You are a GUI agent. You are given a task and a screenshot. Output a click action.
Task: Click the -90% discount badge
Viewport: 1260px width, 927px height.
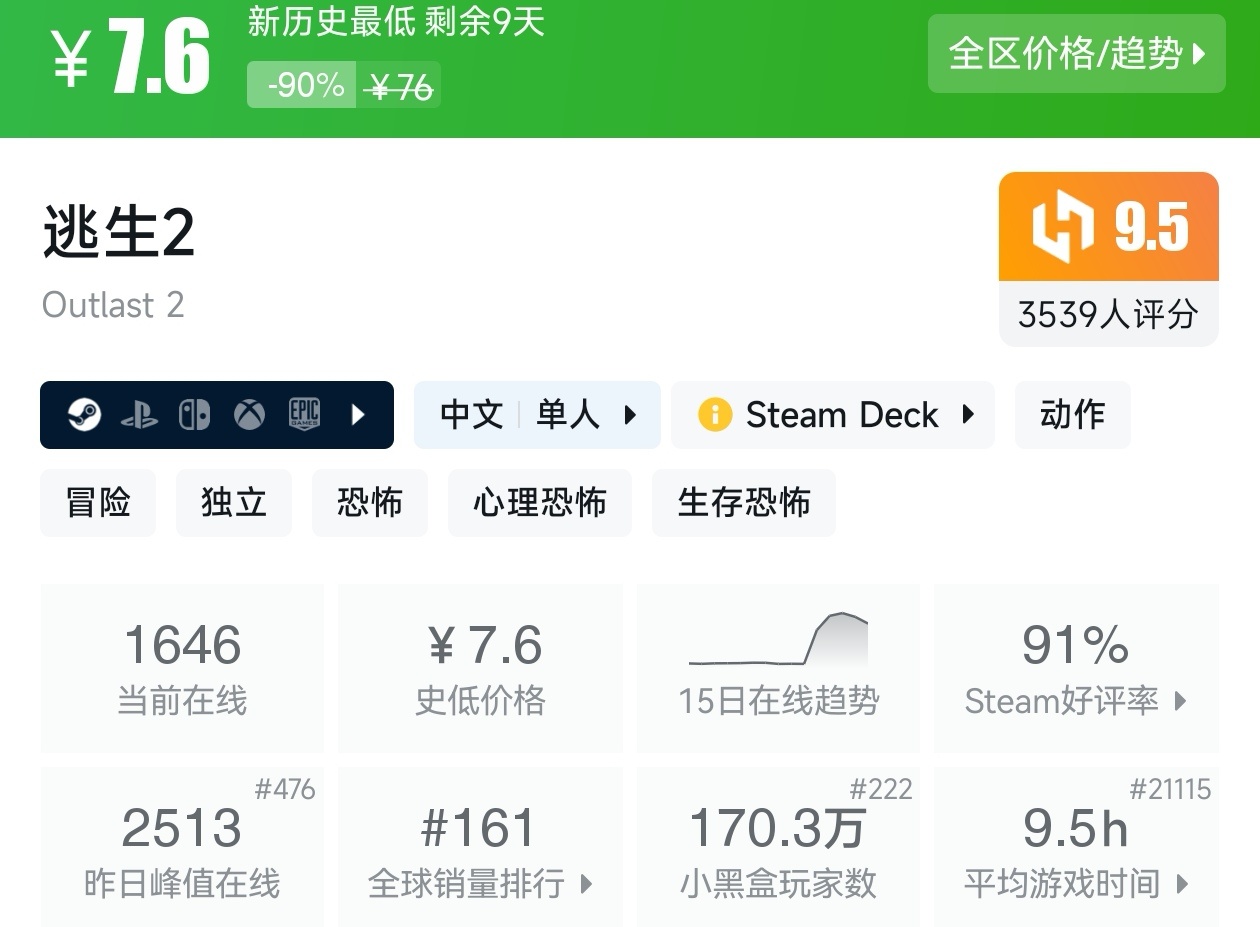(x=300, y=85)
